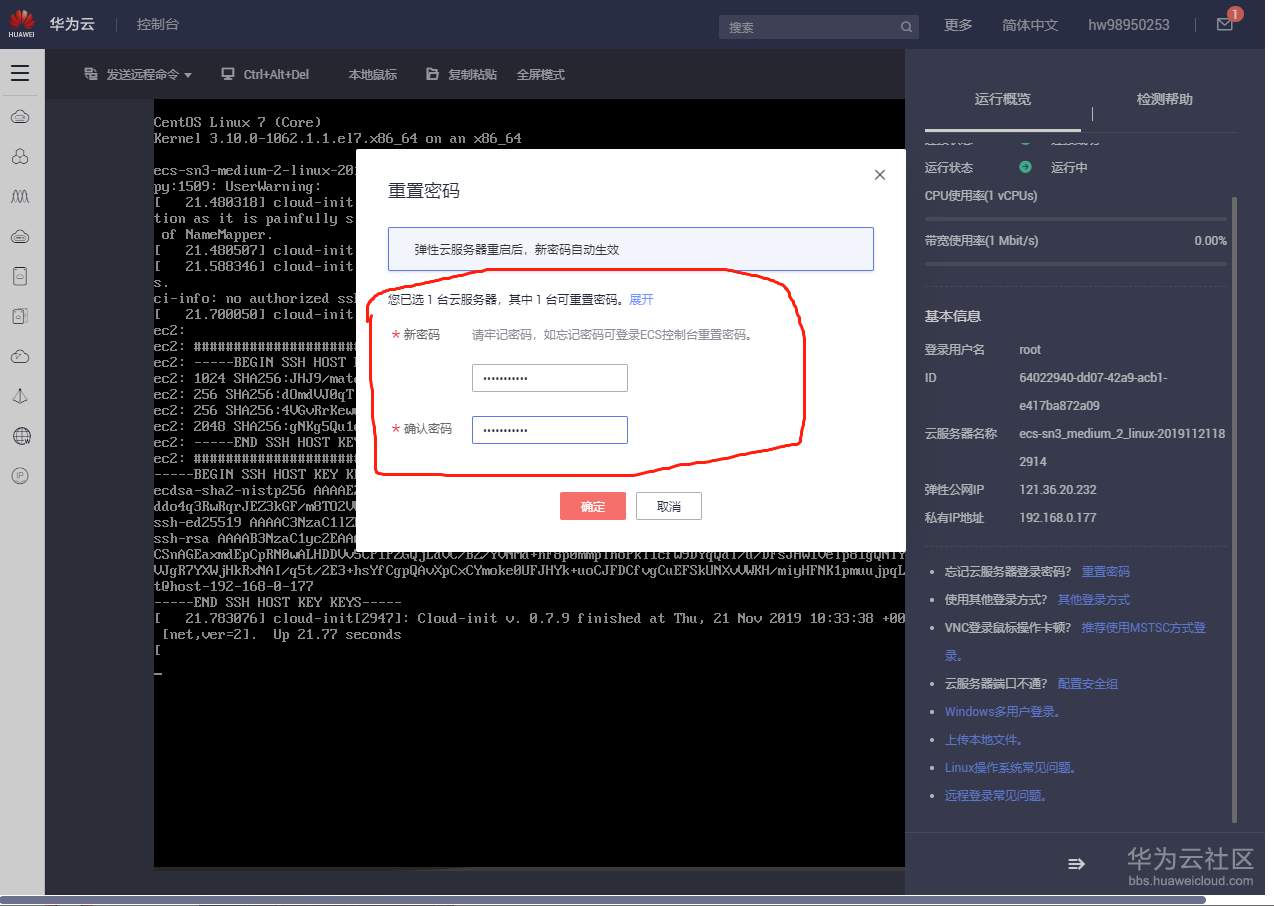
Task: Confirm the password reset
Action: point(593,506)
